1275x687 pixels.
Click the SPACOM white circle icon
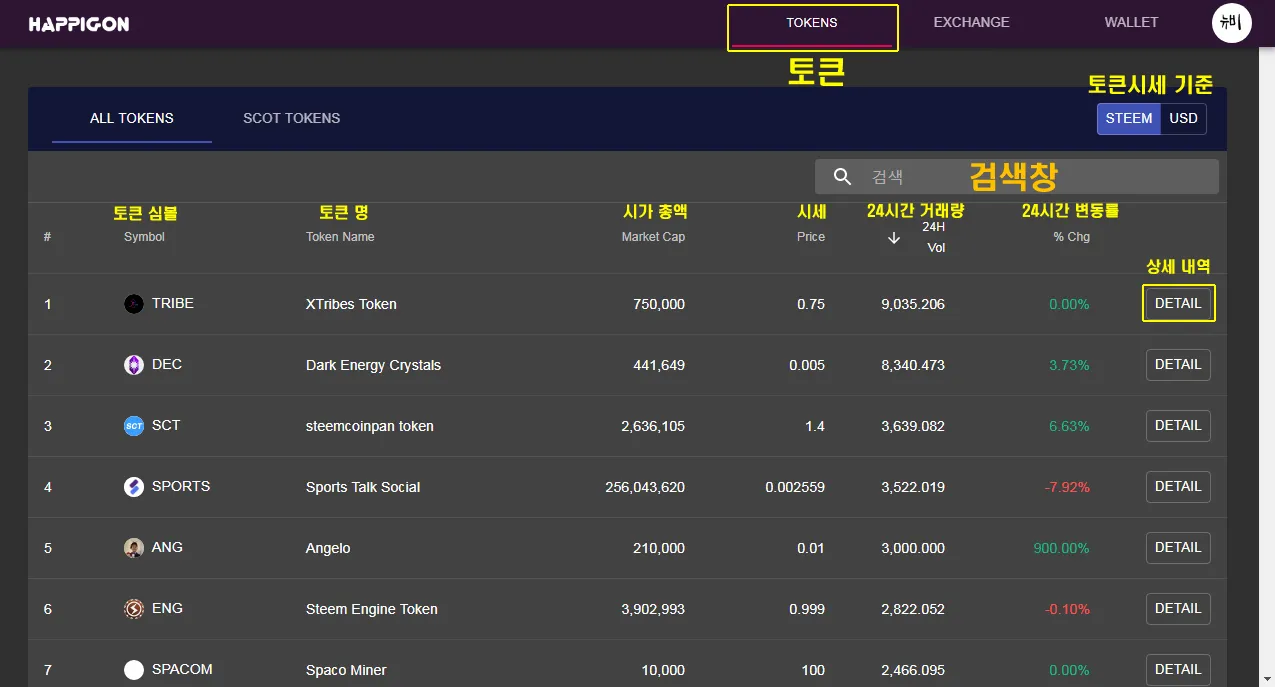pyautogui.click(x=134, y=670)
